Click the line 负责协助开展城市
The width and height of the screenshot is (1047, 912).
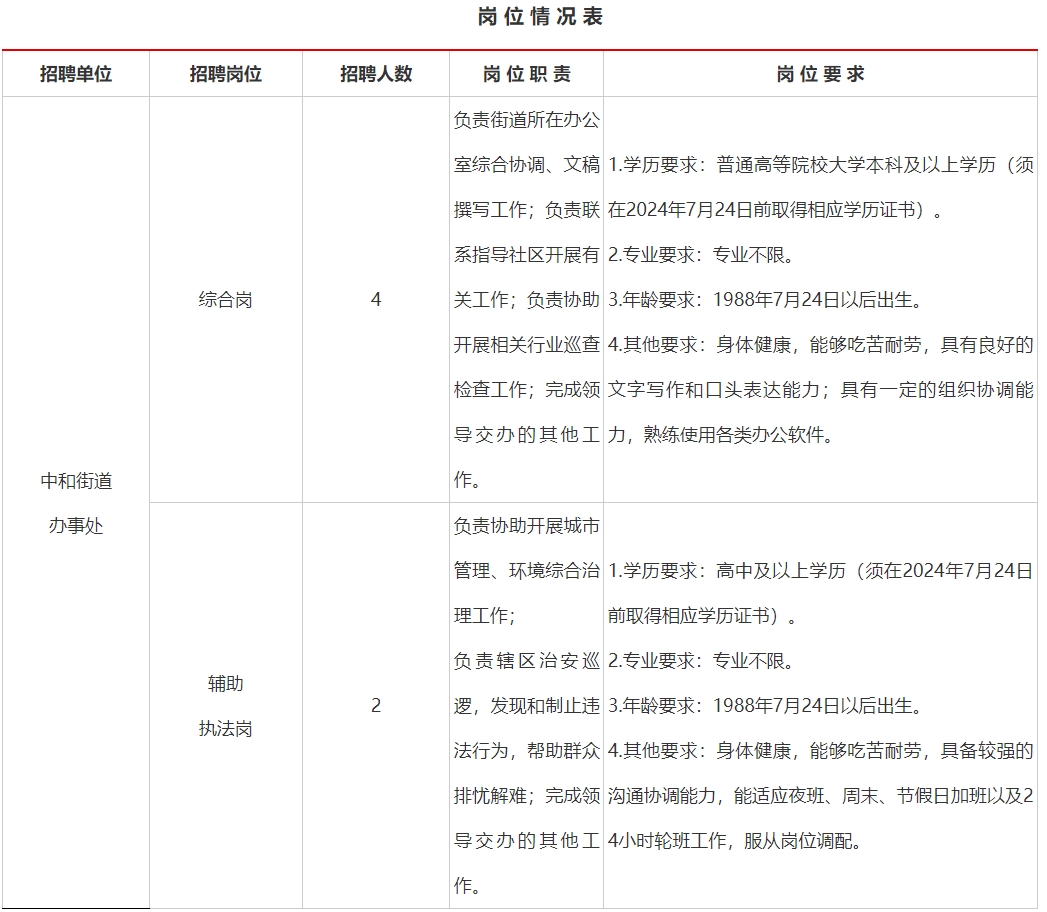click(x=527, y=526)
